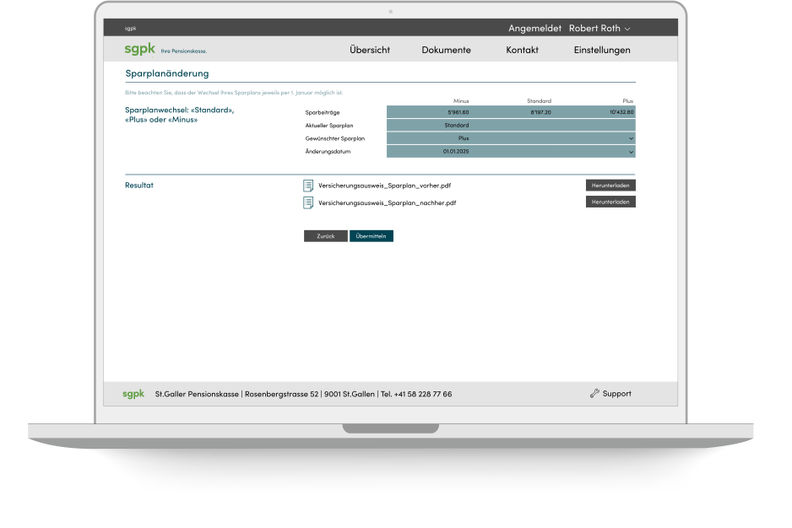
Task: Expand the Robert Roth user menu
Action: pos(600,28)
